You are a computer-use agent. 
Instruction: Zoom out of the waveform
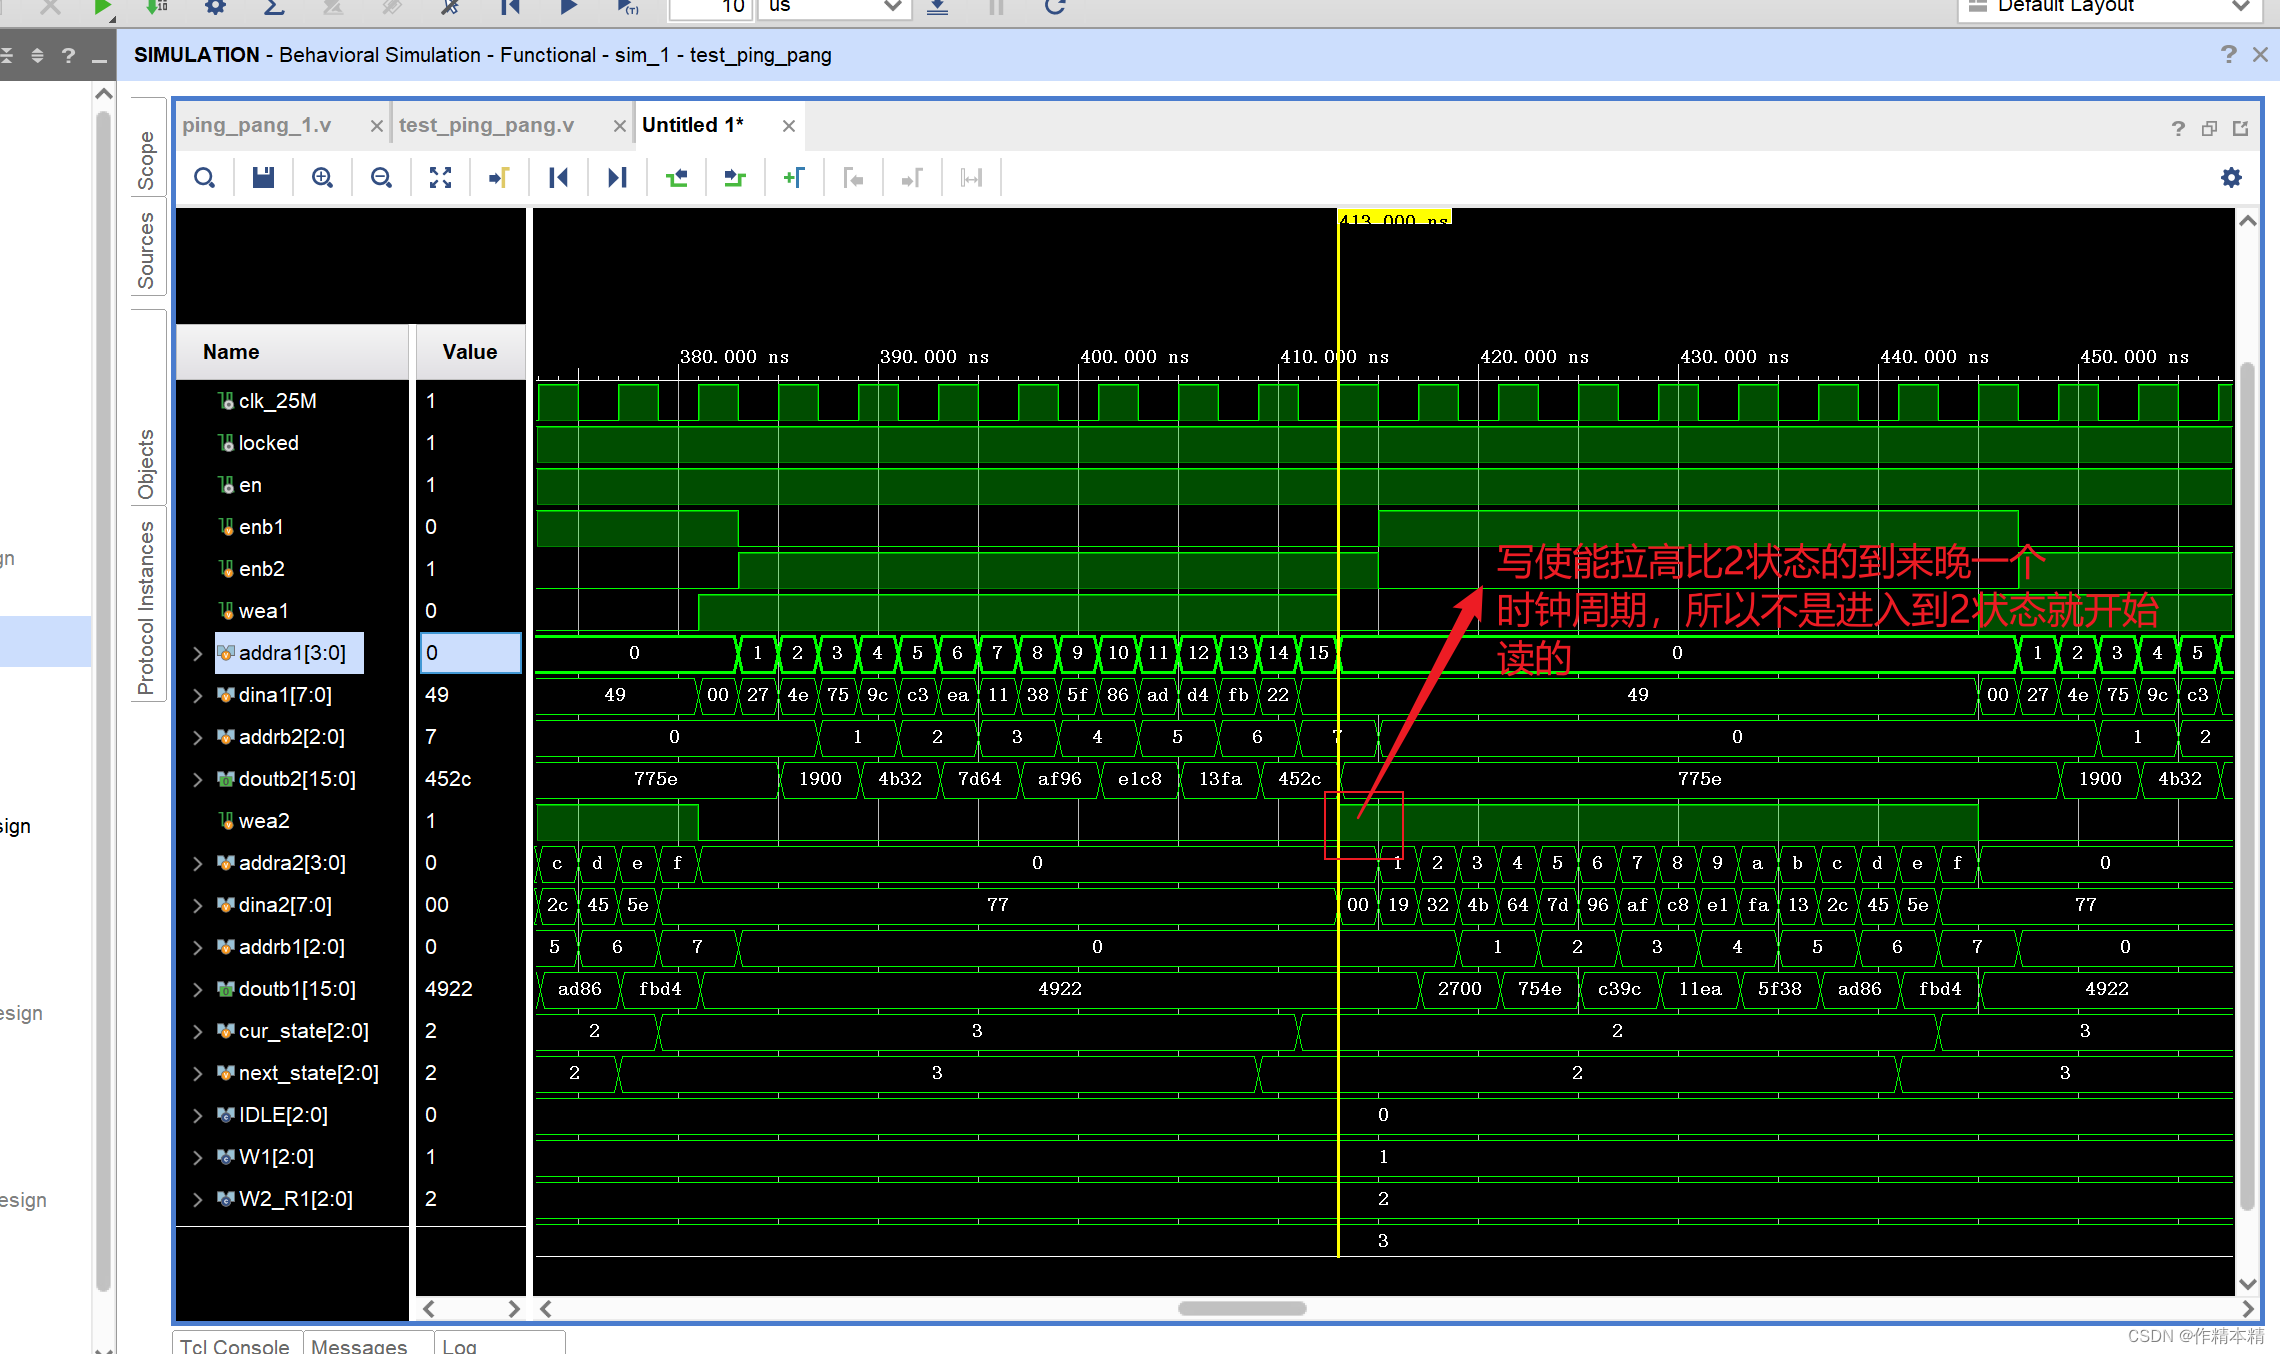[x=381, y=177]
